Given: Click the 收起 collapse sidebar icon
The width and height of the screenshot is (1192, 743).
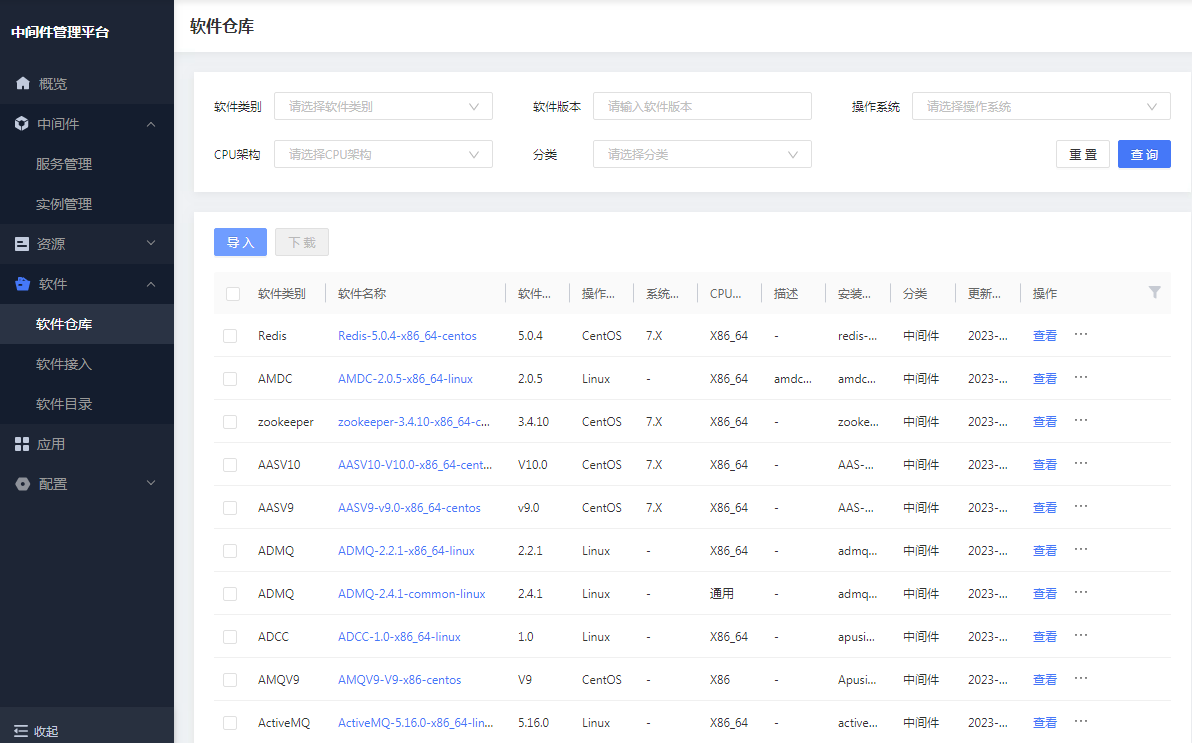Looking at the screenshot, I should click(21, 731).
